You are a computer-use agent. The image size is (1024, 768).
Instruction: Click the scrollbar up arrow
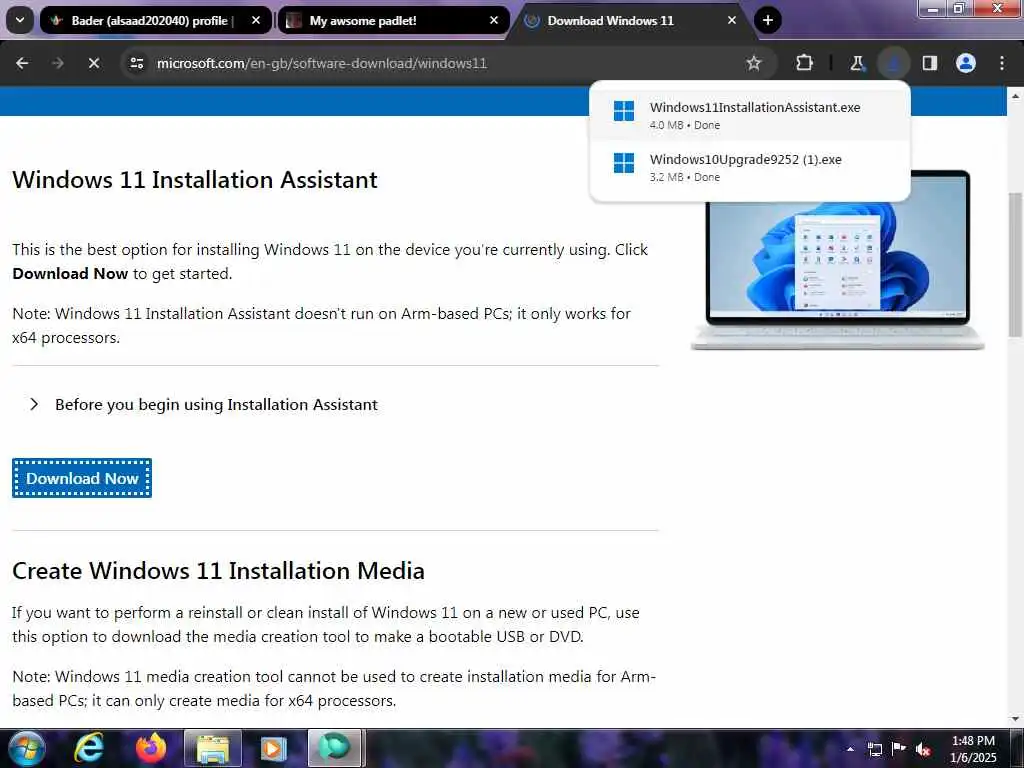pyautogui.click(x=1015, y=96)
